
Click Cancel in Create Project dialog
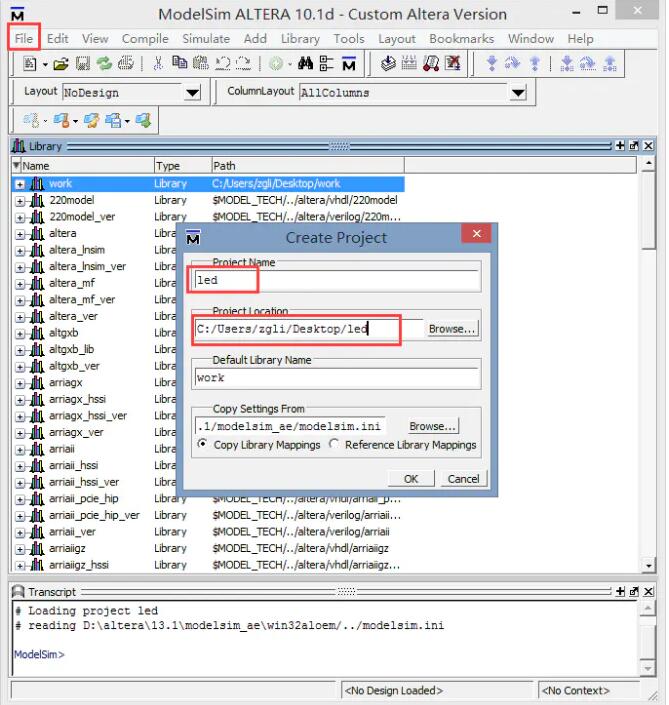[463, 478]
